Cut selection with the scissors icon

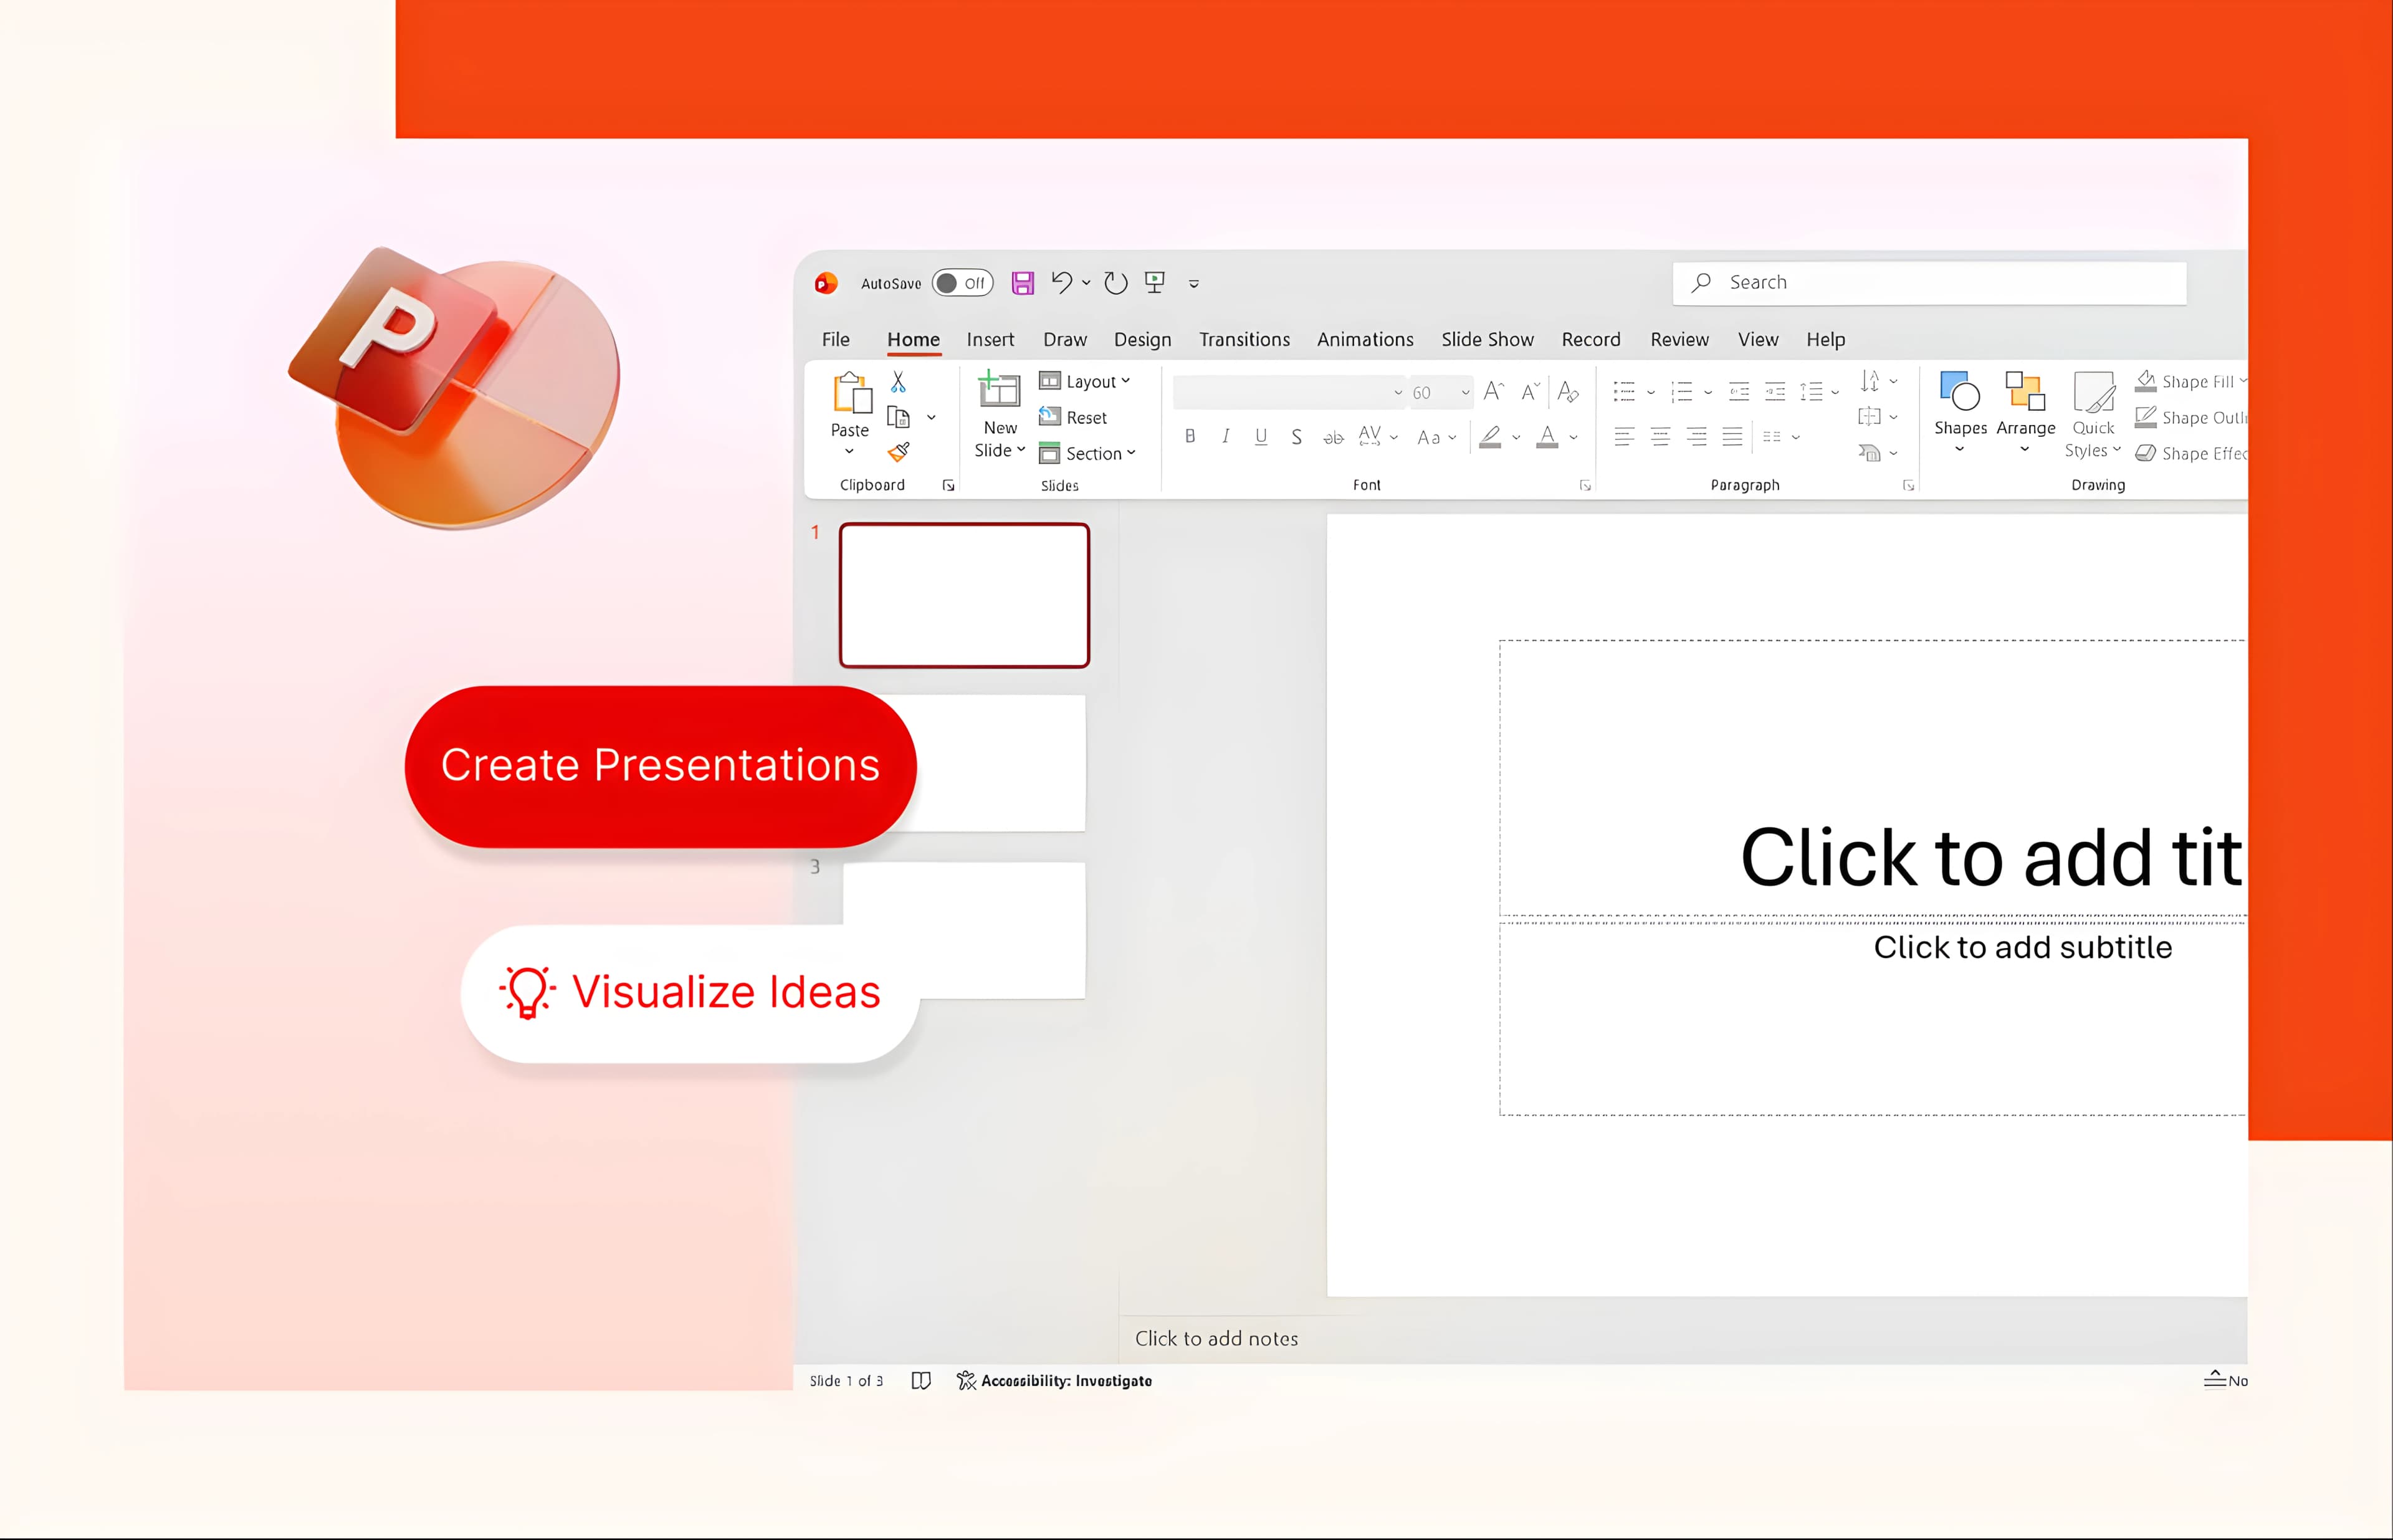coord(898,382)
